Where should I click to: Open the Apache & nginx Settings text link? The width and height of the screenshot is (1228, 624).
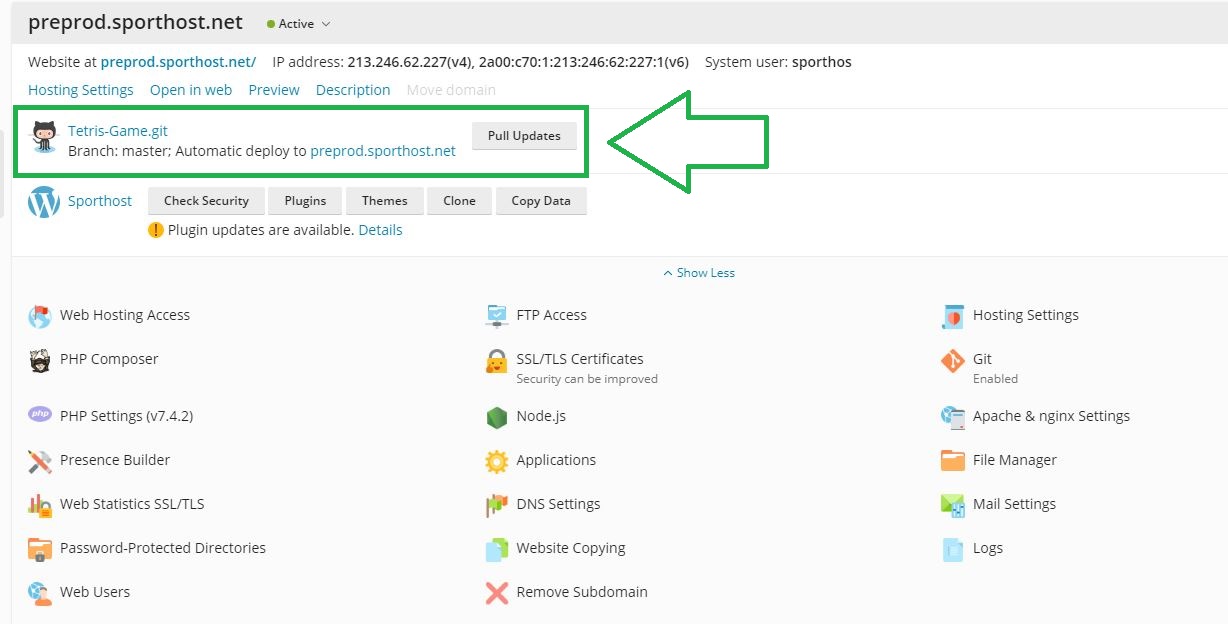click(x=1051, y=416)
